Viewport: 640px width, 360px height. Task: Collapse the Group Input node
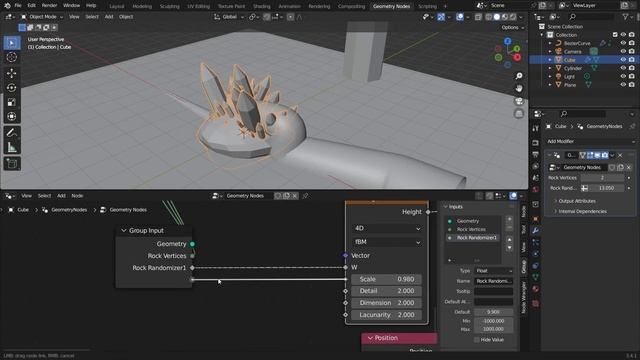[x=124, y=231]
